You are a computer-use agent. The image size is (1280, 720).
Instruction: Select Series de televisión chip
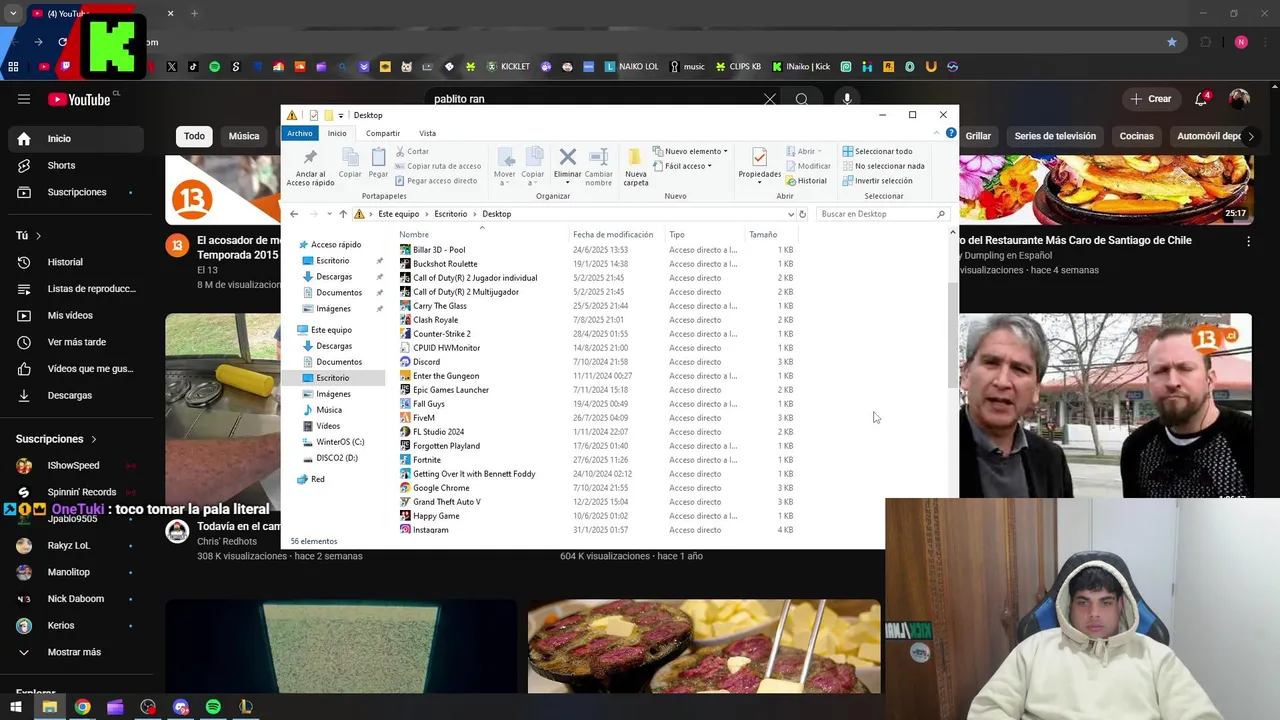1055,136
